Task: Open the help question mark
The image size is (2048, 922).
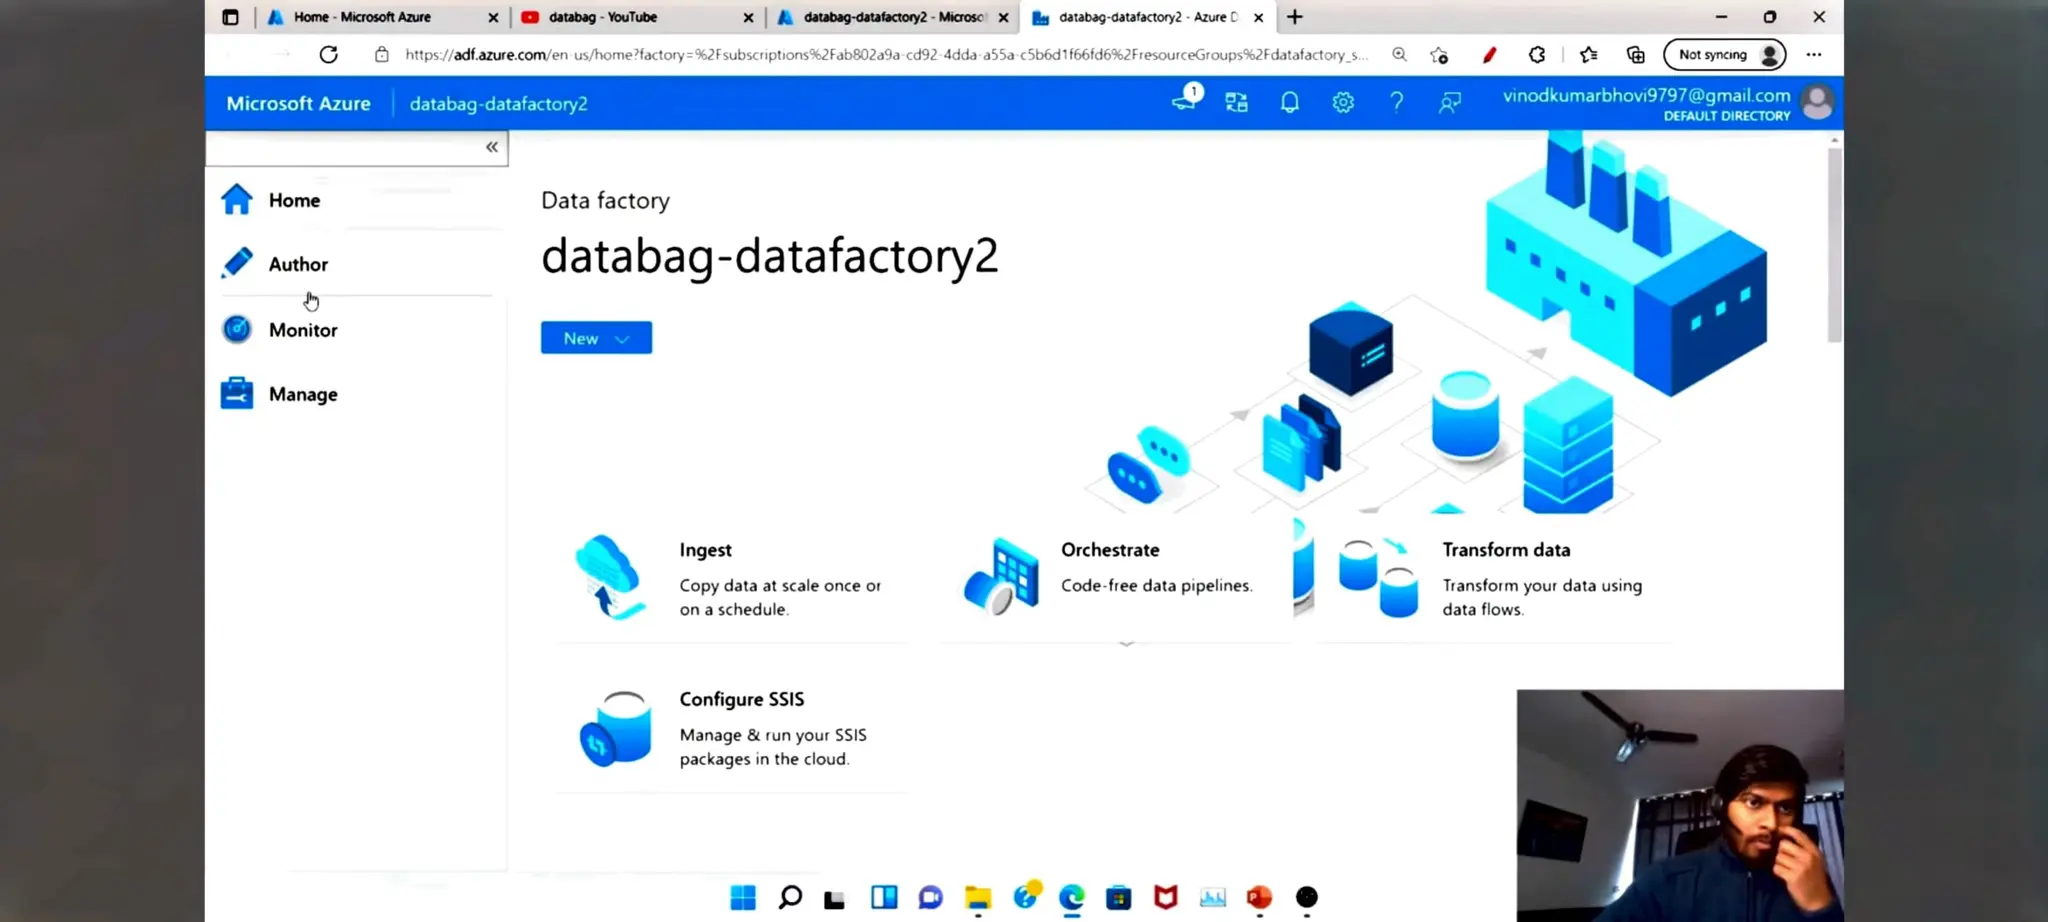Action: (1397, 102)
